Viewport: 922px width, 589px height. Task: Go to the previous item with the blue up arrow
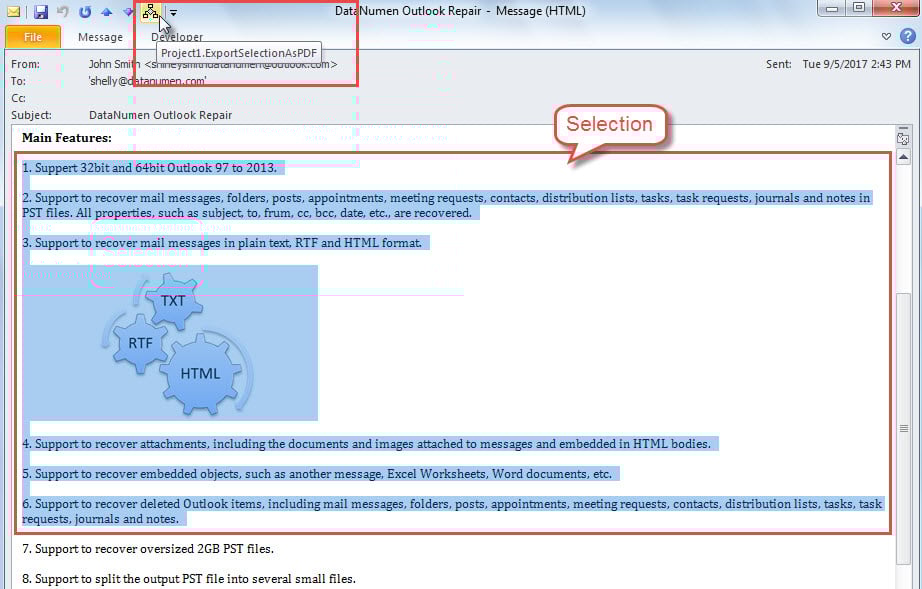click(106, 11)
